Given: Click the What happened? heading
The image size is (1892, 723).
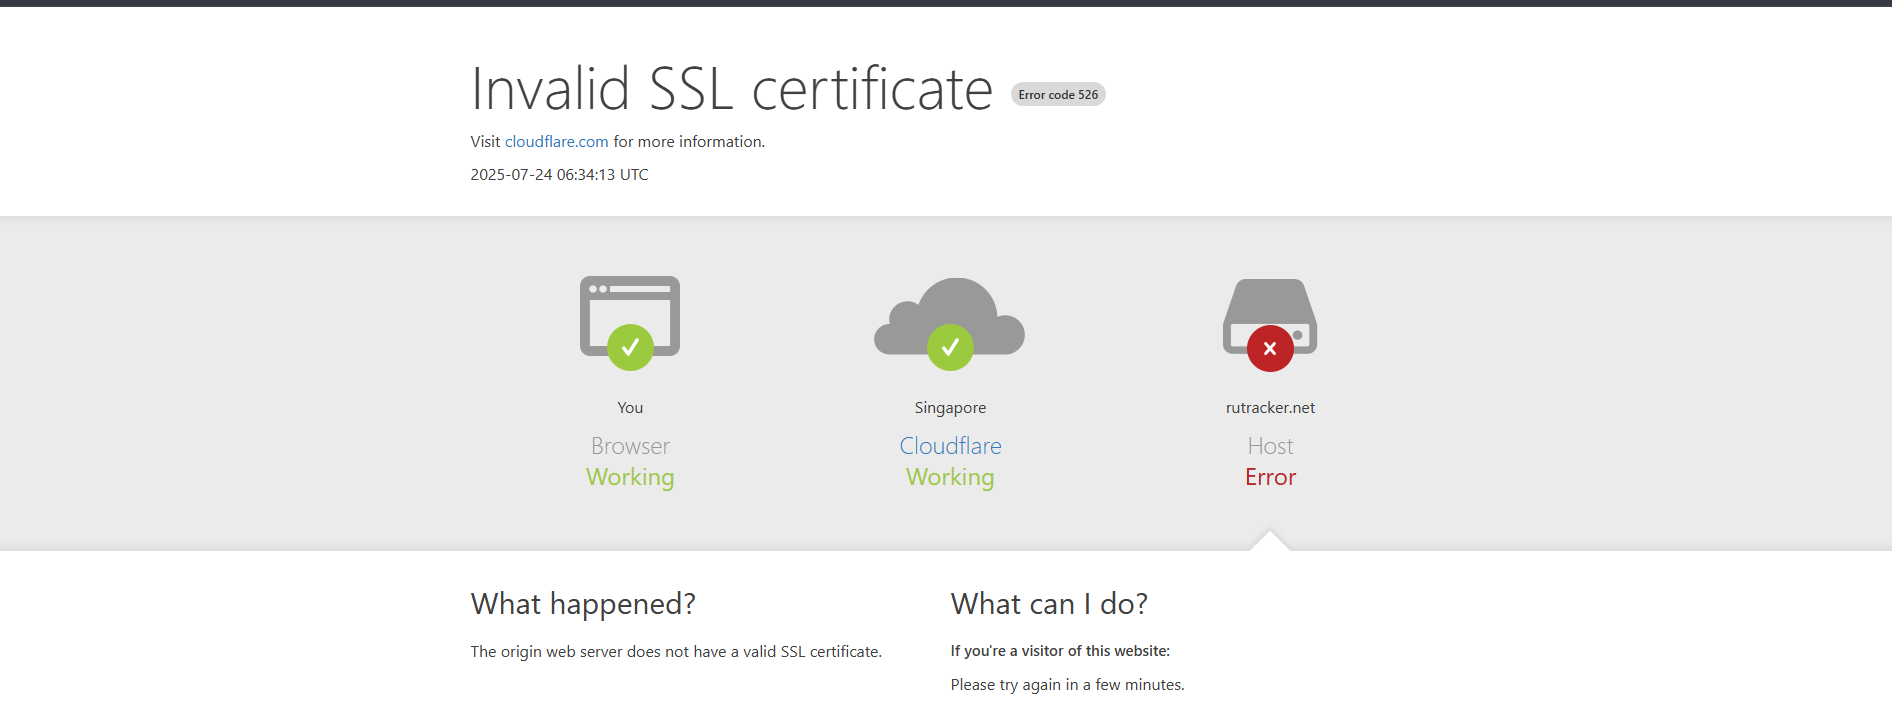Looking at the screenshot, I should (583, 604).
